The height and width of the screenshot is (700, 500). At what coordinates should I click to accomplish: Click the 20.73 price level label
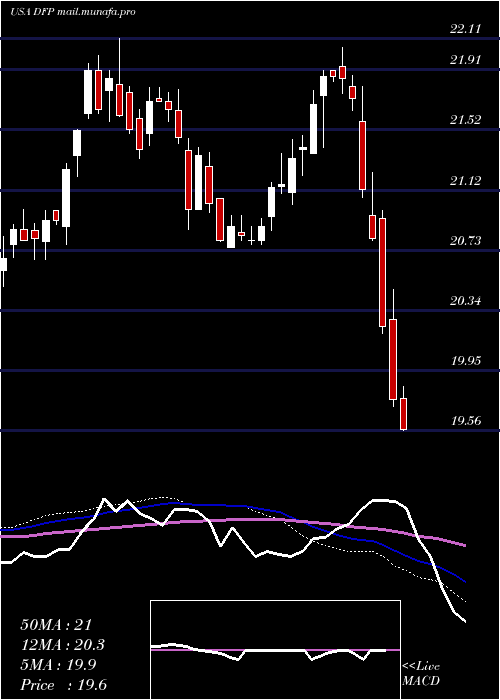tap(466, 241)
